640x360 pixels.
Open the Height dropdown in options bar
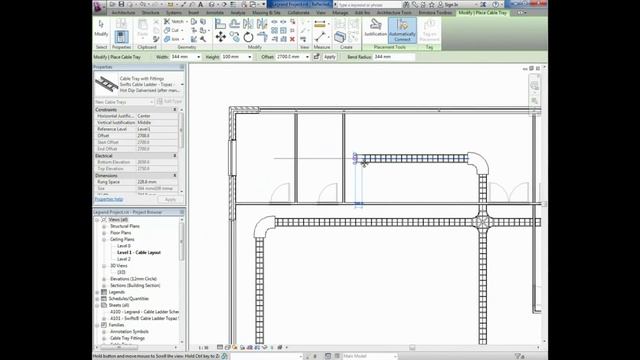tap(250, 57)
